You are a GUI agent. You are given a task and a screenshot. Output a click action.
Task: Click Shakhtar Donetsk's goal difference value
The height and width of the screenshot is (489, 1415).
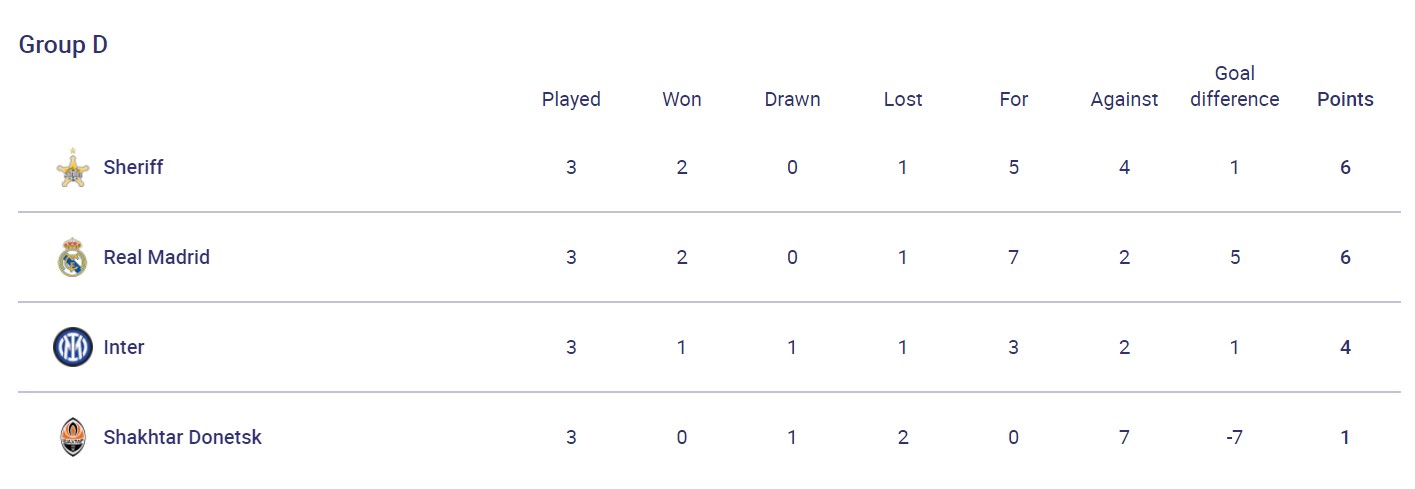point(1234,438)
